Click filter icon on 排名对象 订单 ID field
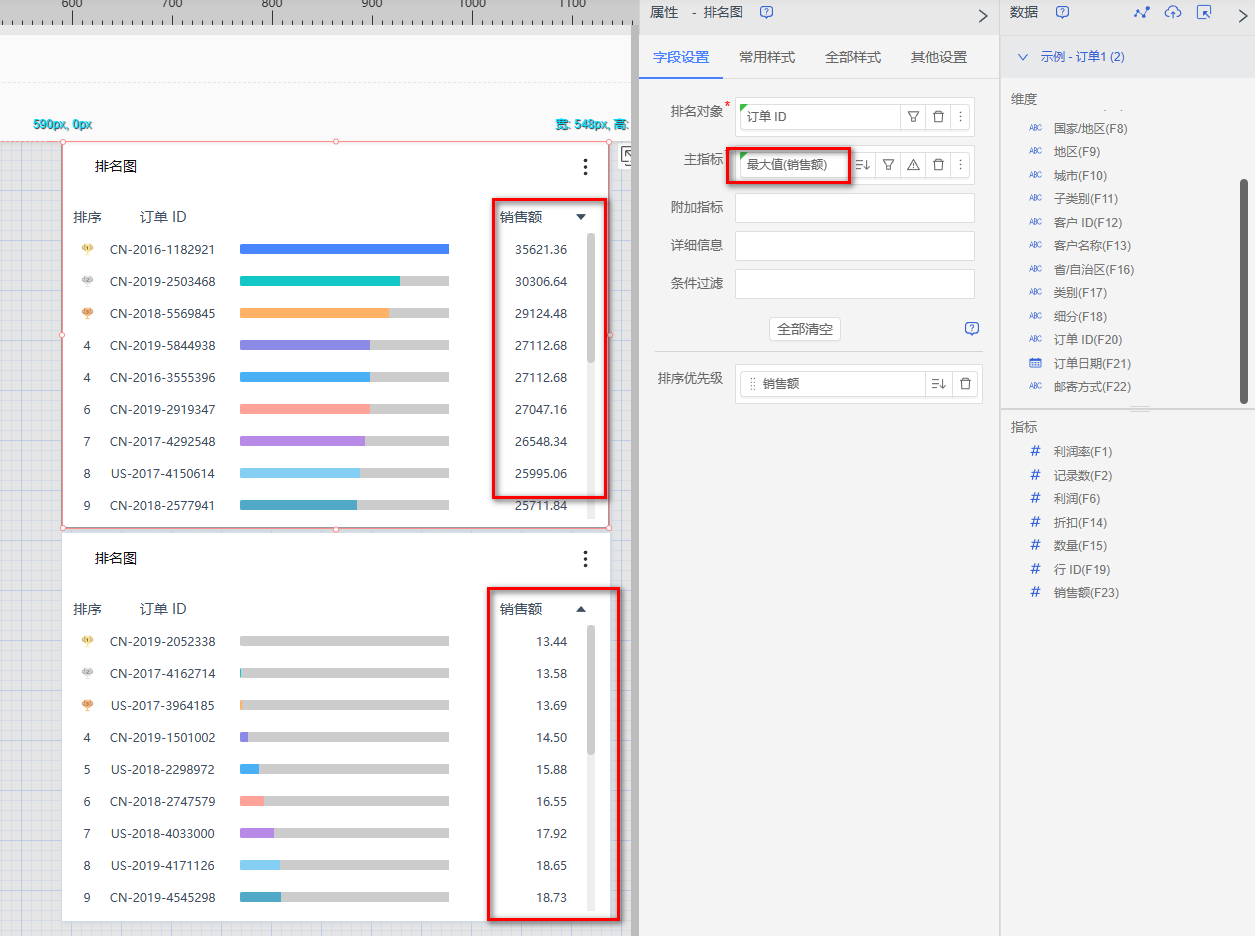This screenshot has height=936, width=1255. click(913, 117)
